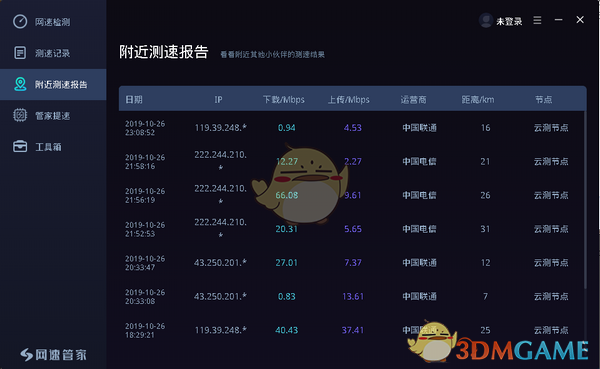Click upload value 5.65
Viewport: 600px width, 369px height.
353,229
